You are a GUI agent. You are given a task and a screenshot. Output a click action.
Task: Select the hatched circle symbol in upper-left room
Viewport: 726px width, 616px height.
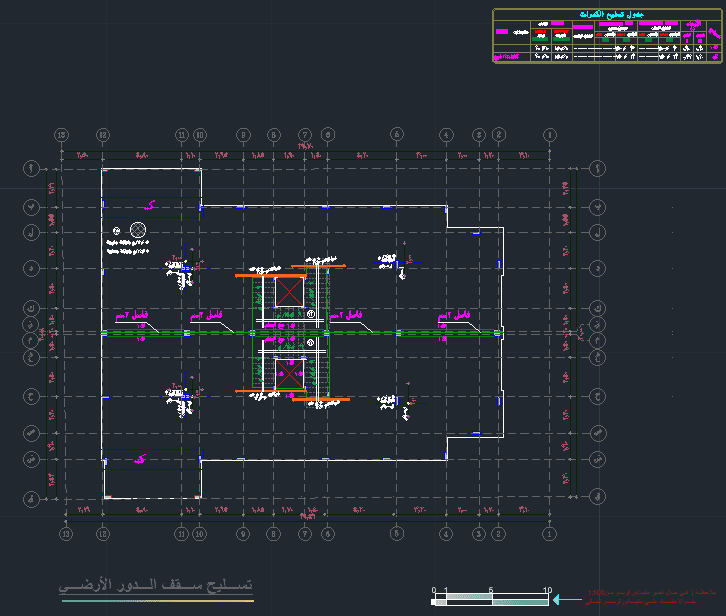[x=138, y=230]
